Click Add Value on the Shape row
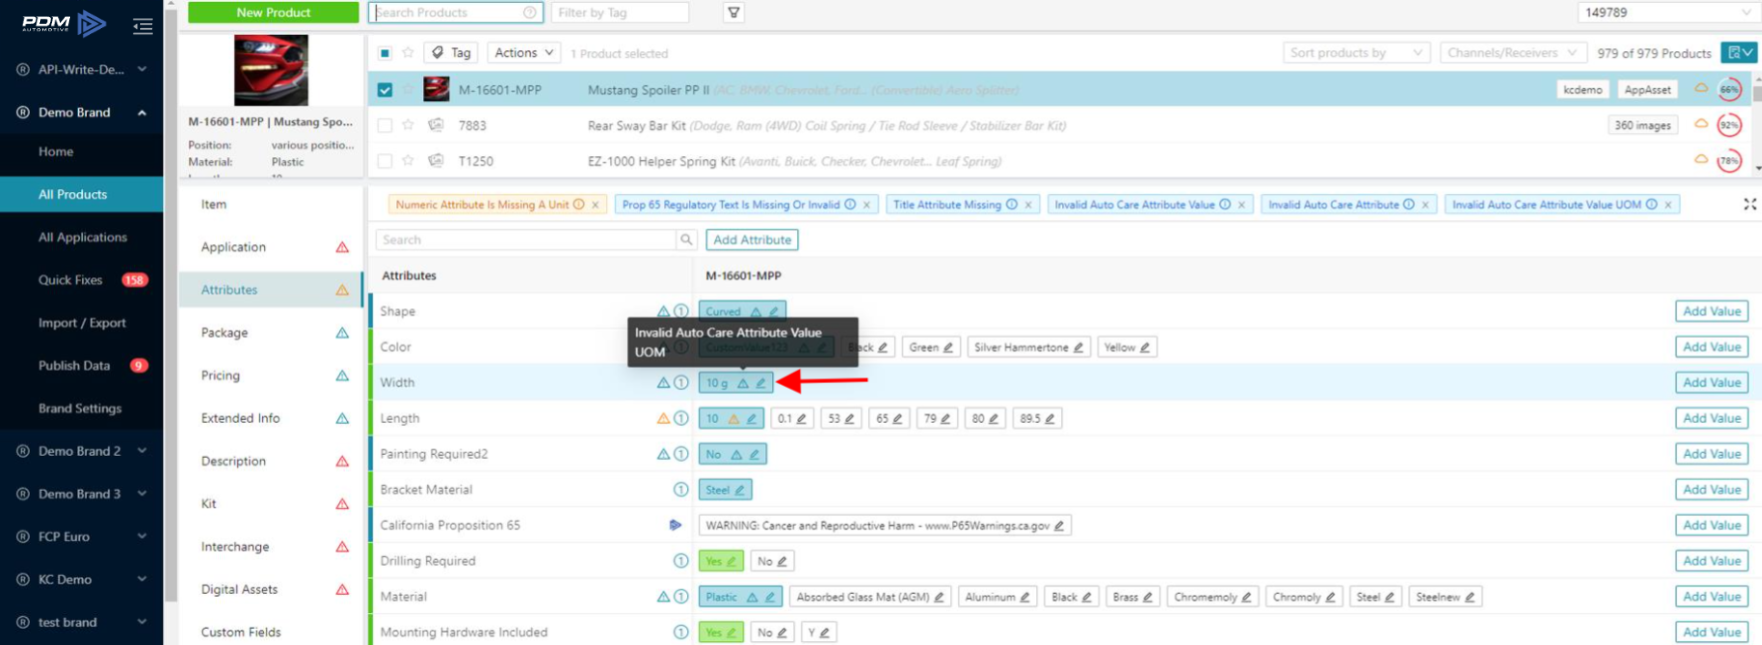This screenshot has height=645, width=1762. tap(1712, 311)
